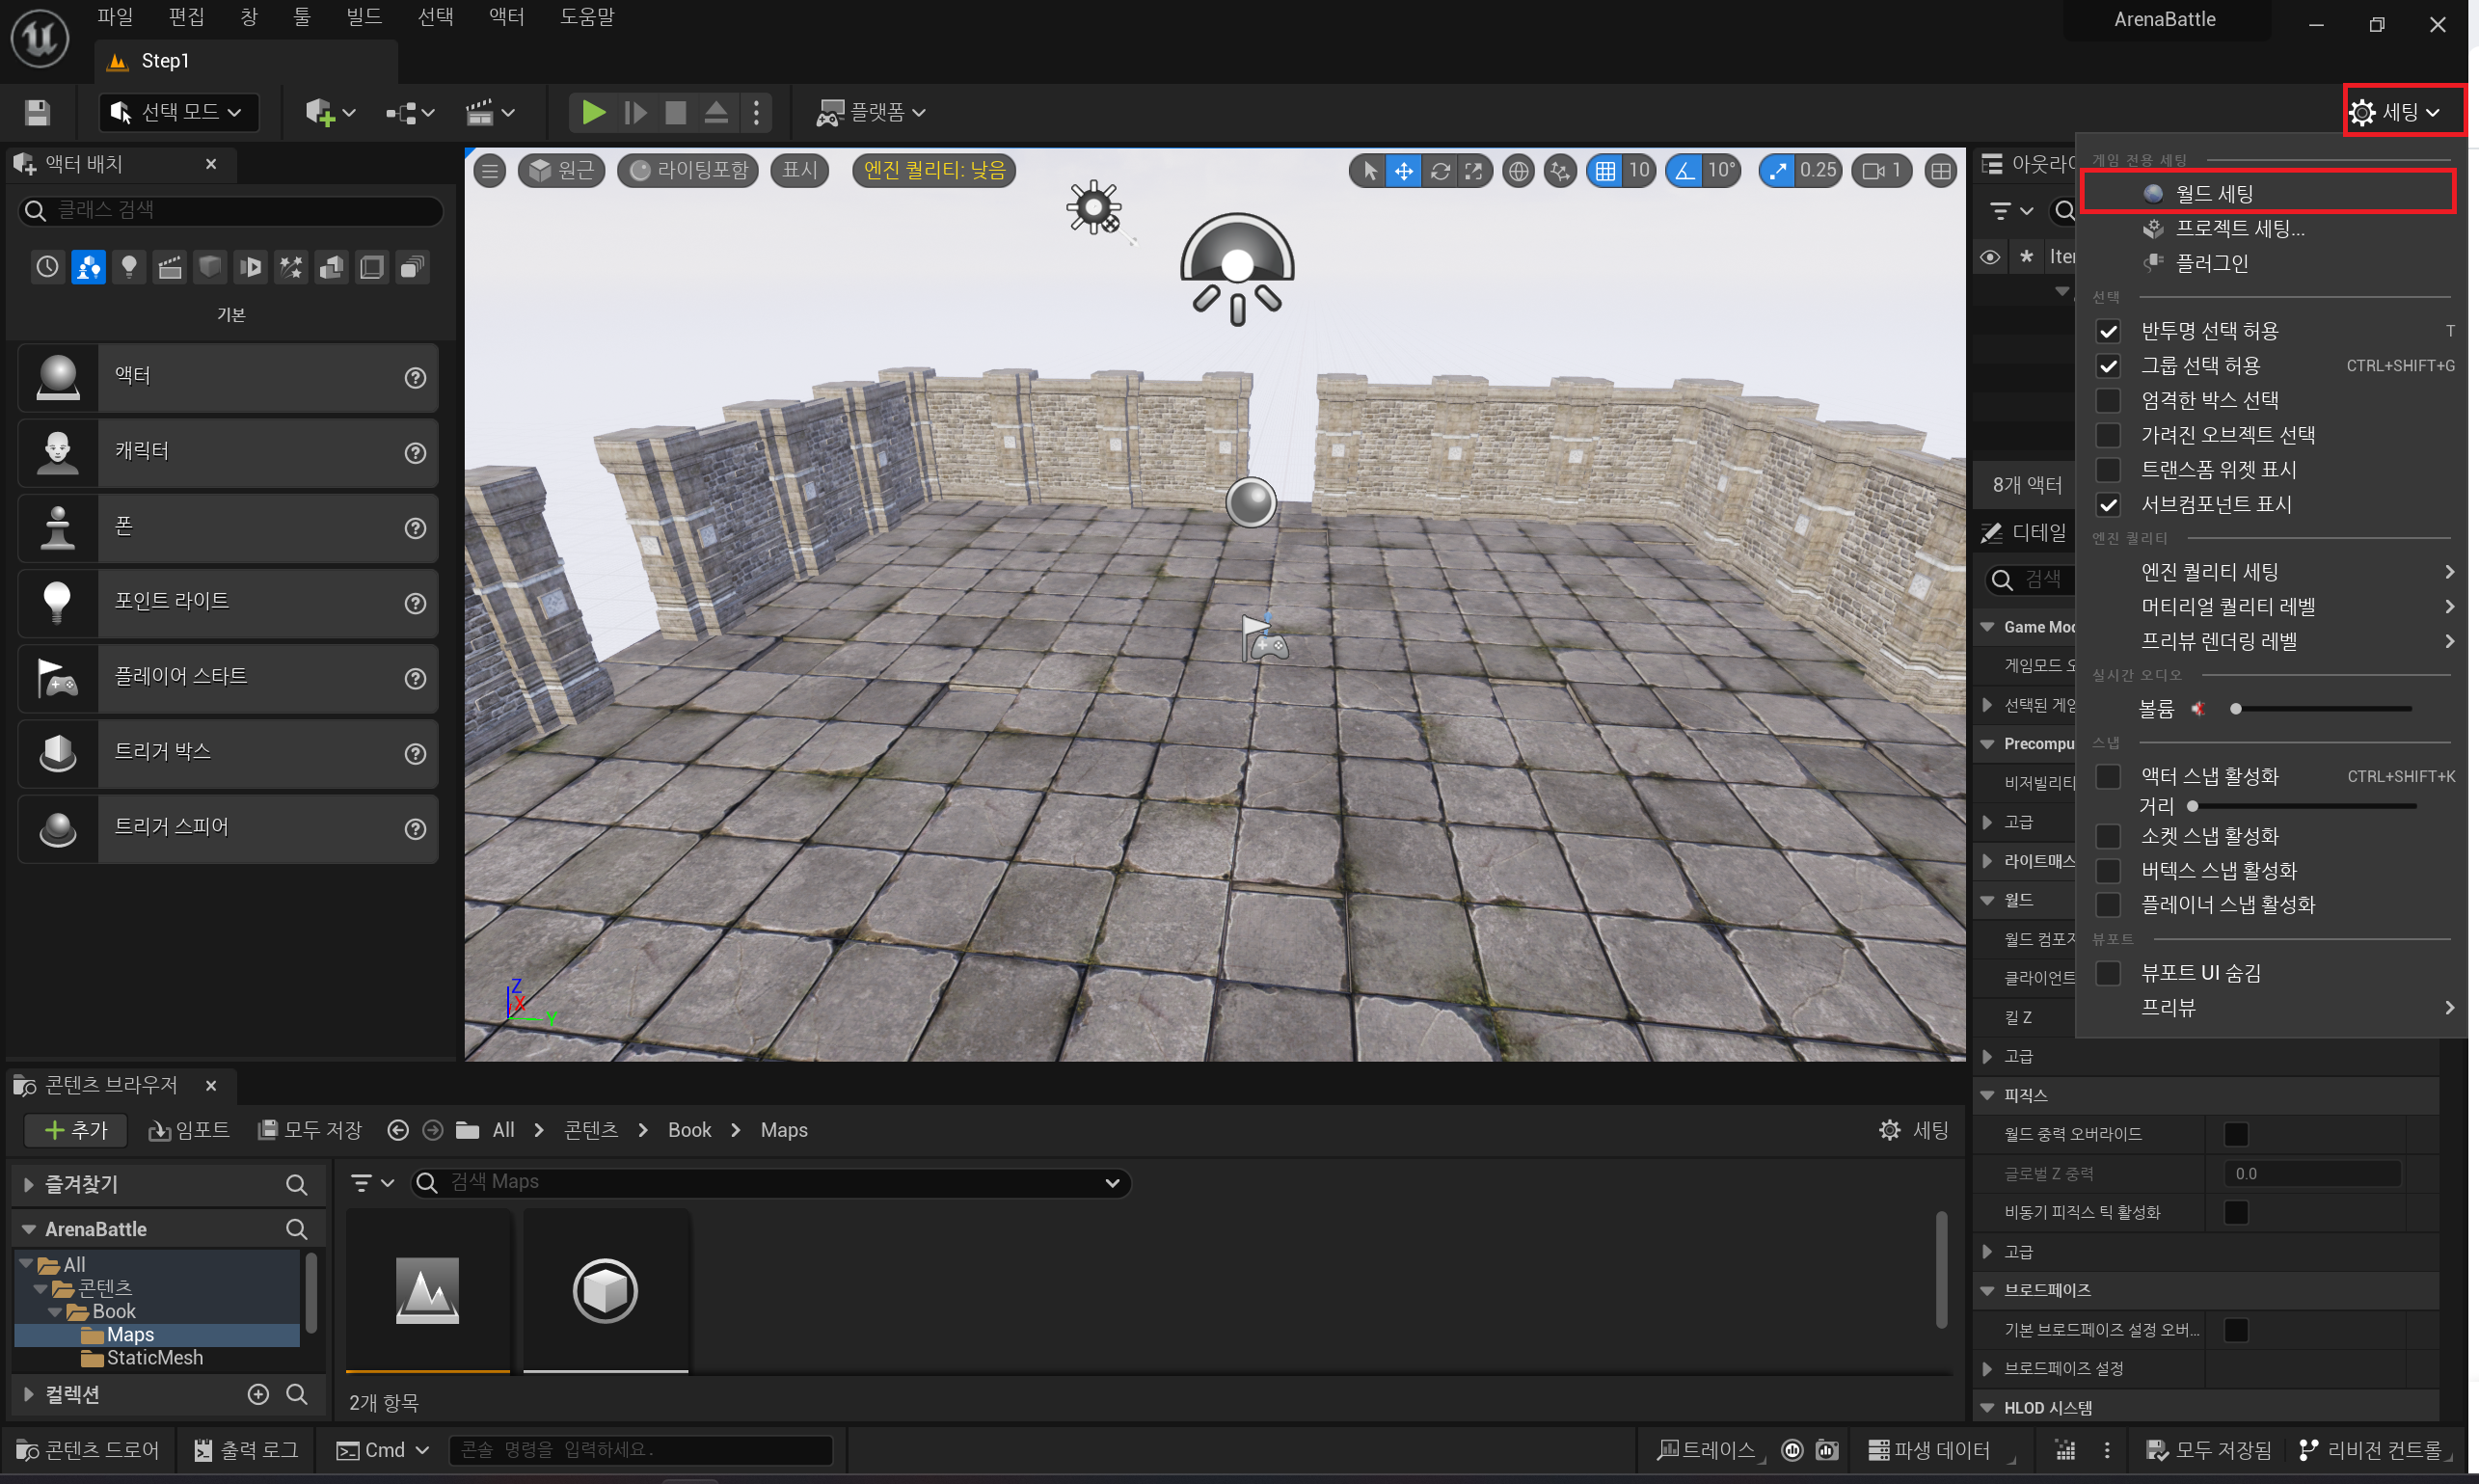Click the Lights category icon in actor placement

[x=129, y=267]
